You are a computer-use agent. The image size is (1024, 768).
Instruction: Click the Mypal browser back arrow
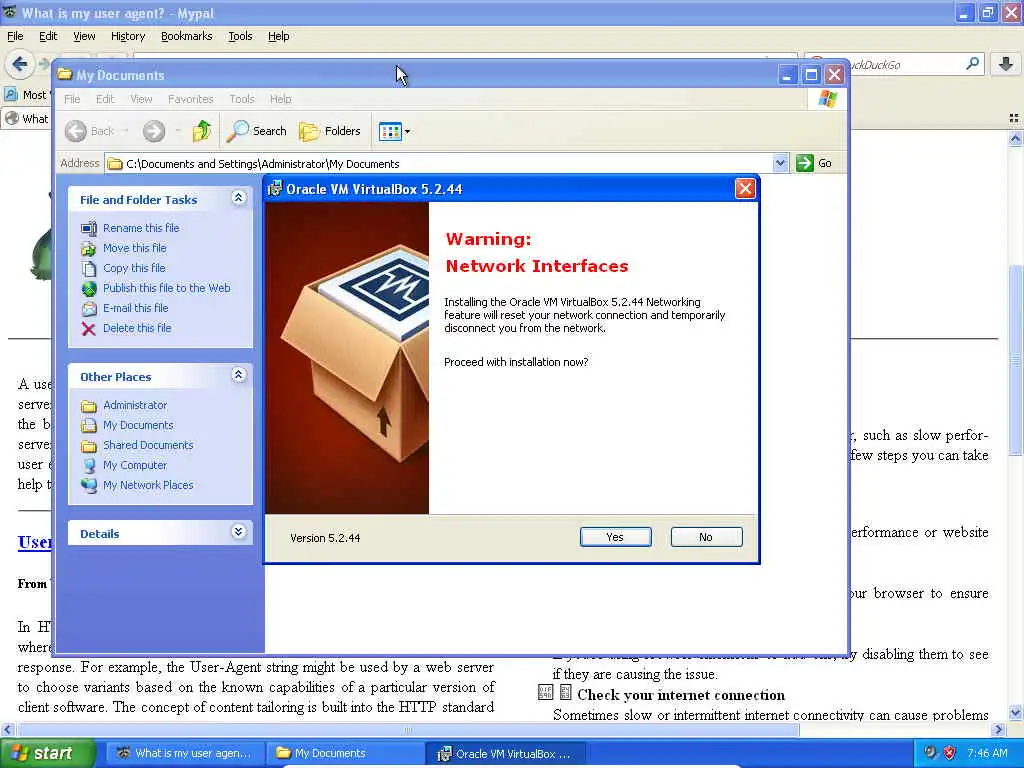[20, 64]
